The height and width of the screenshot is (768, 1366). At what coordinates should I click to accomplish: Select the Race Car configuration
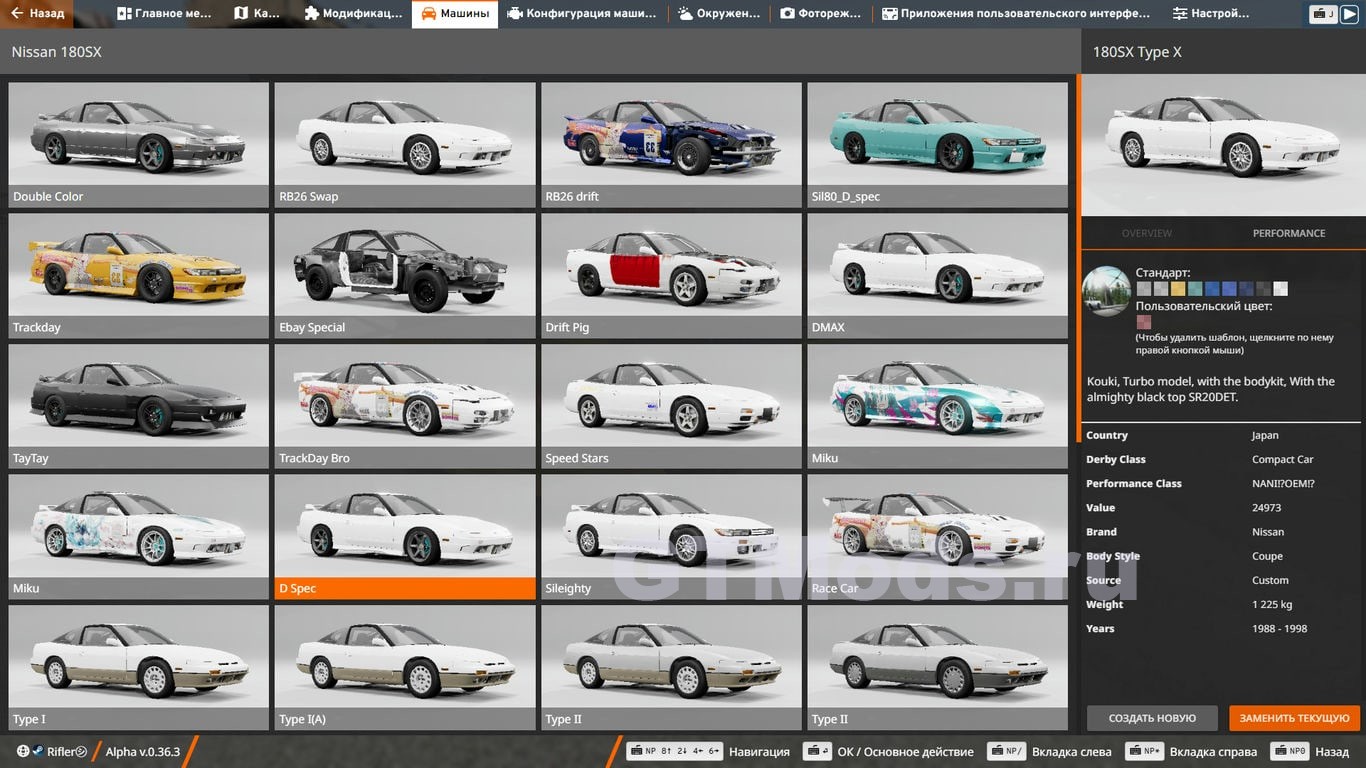(x=937, y=536)
